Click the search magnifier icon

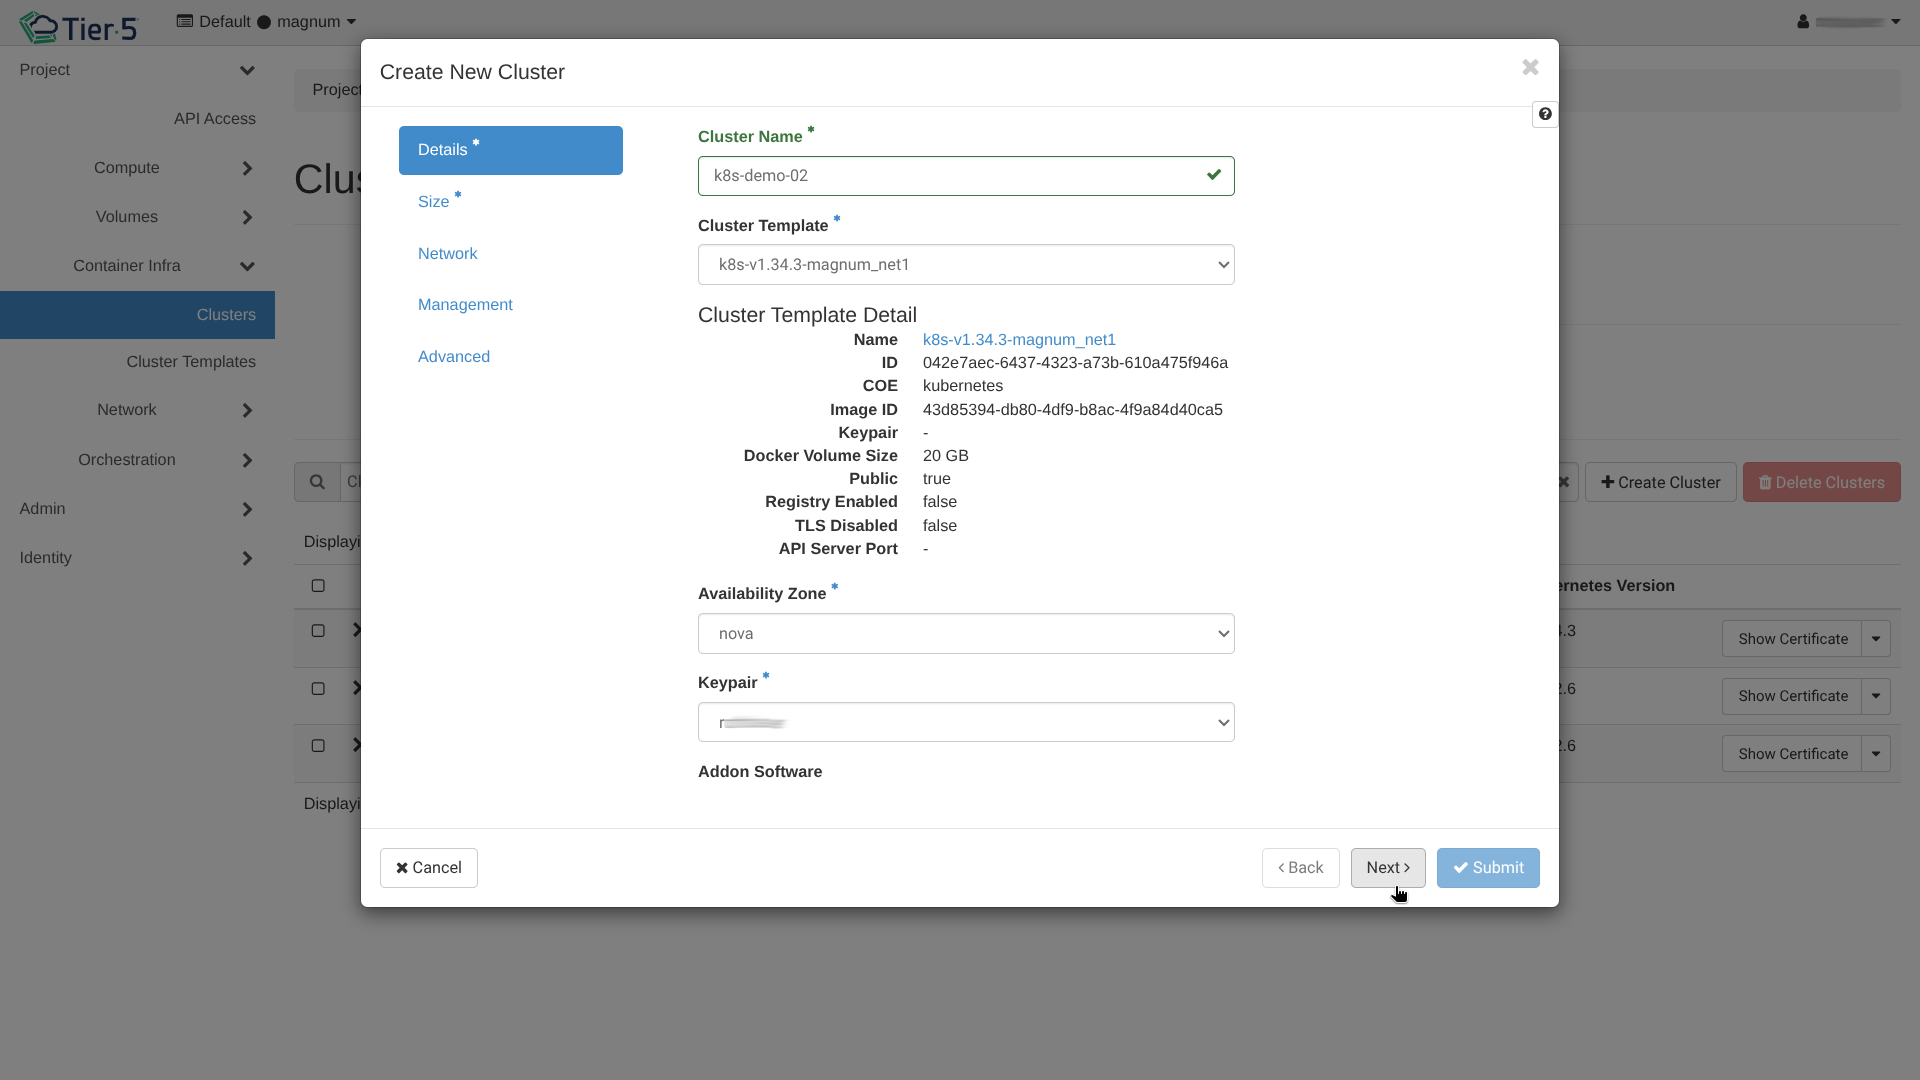click(317, 482)
